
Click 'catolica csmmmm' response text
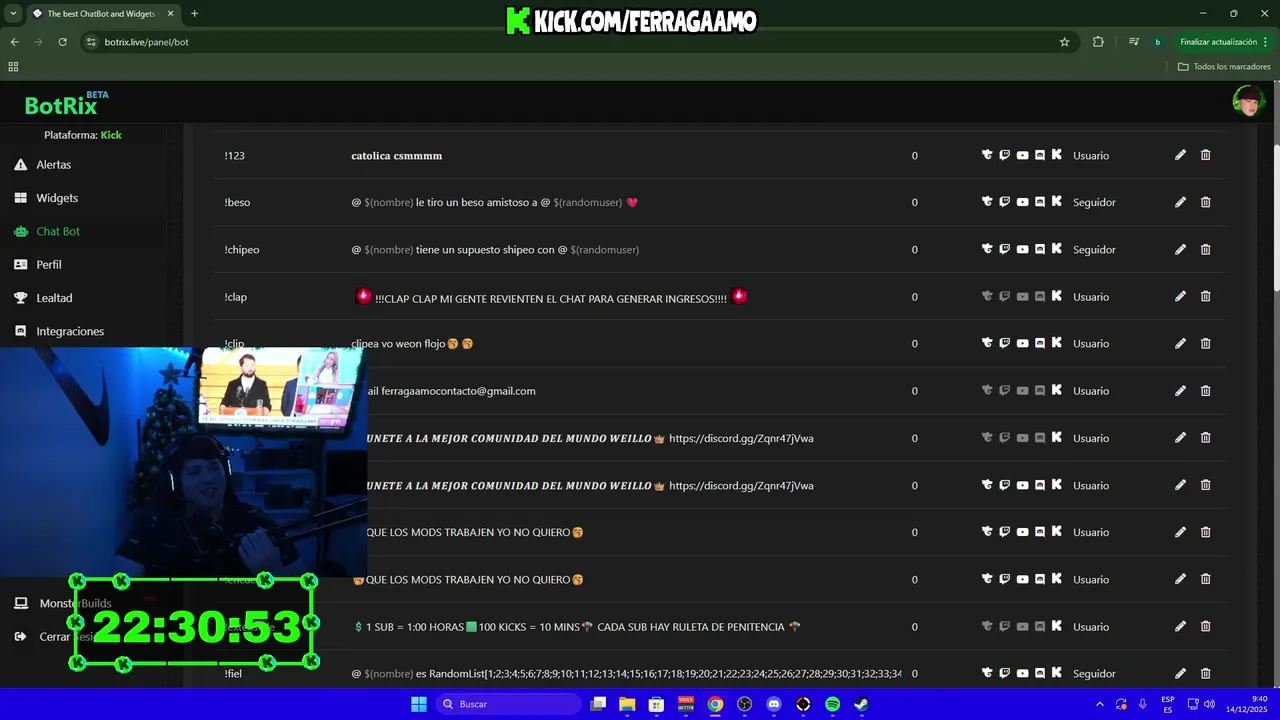[x=396, y=156]
